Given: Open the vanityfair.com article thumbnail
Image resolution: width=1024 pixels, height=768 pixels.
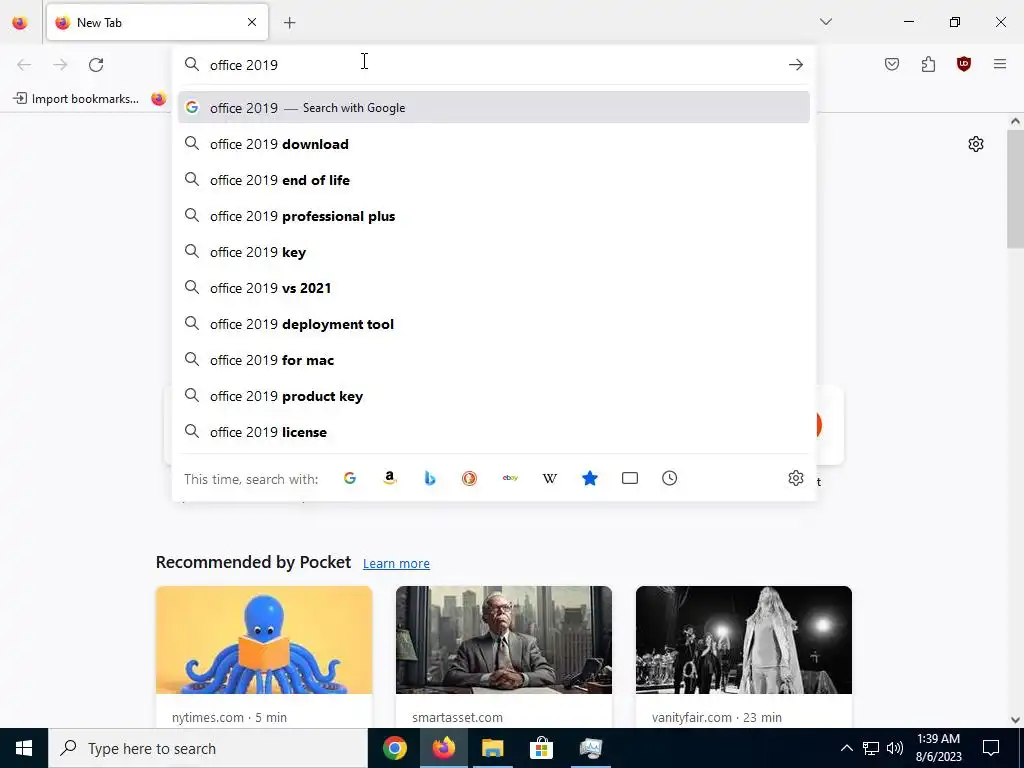Looking at the screenshot, I should (x=744, y=640).
